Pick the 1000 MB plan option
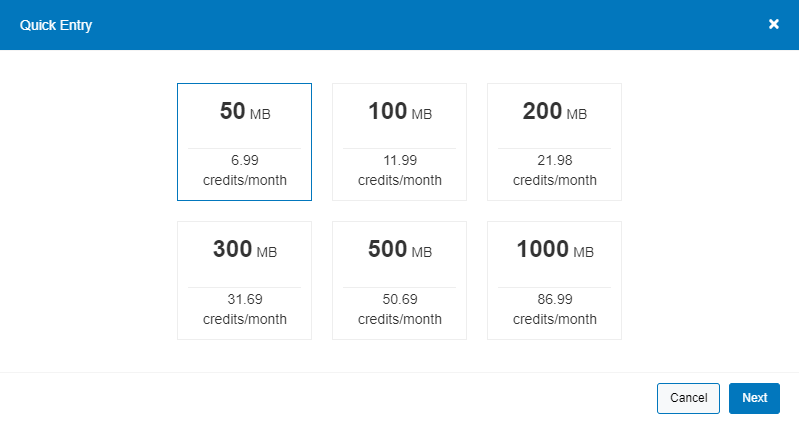 [x=554, y=280]
